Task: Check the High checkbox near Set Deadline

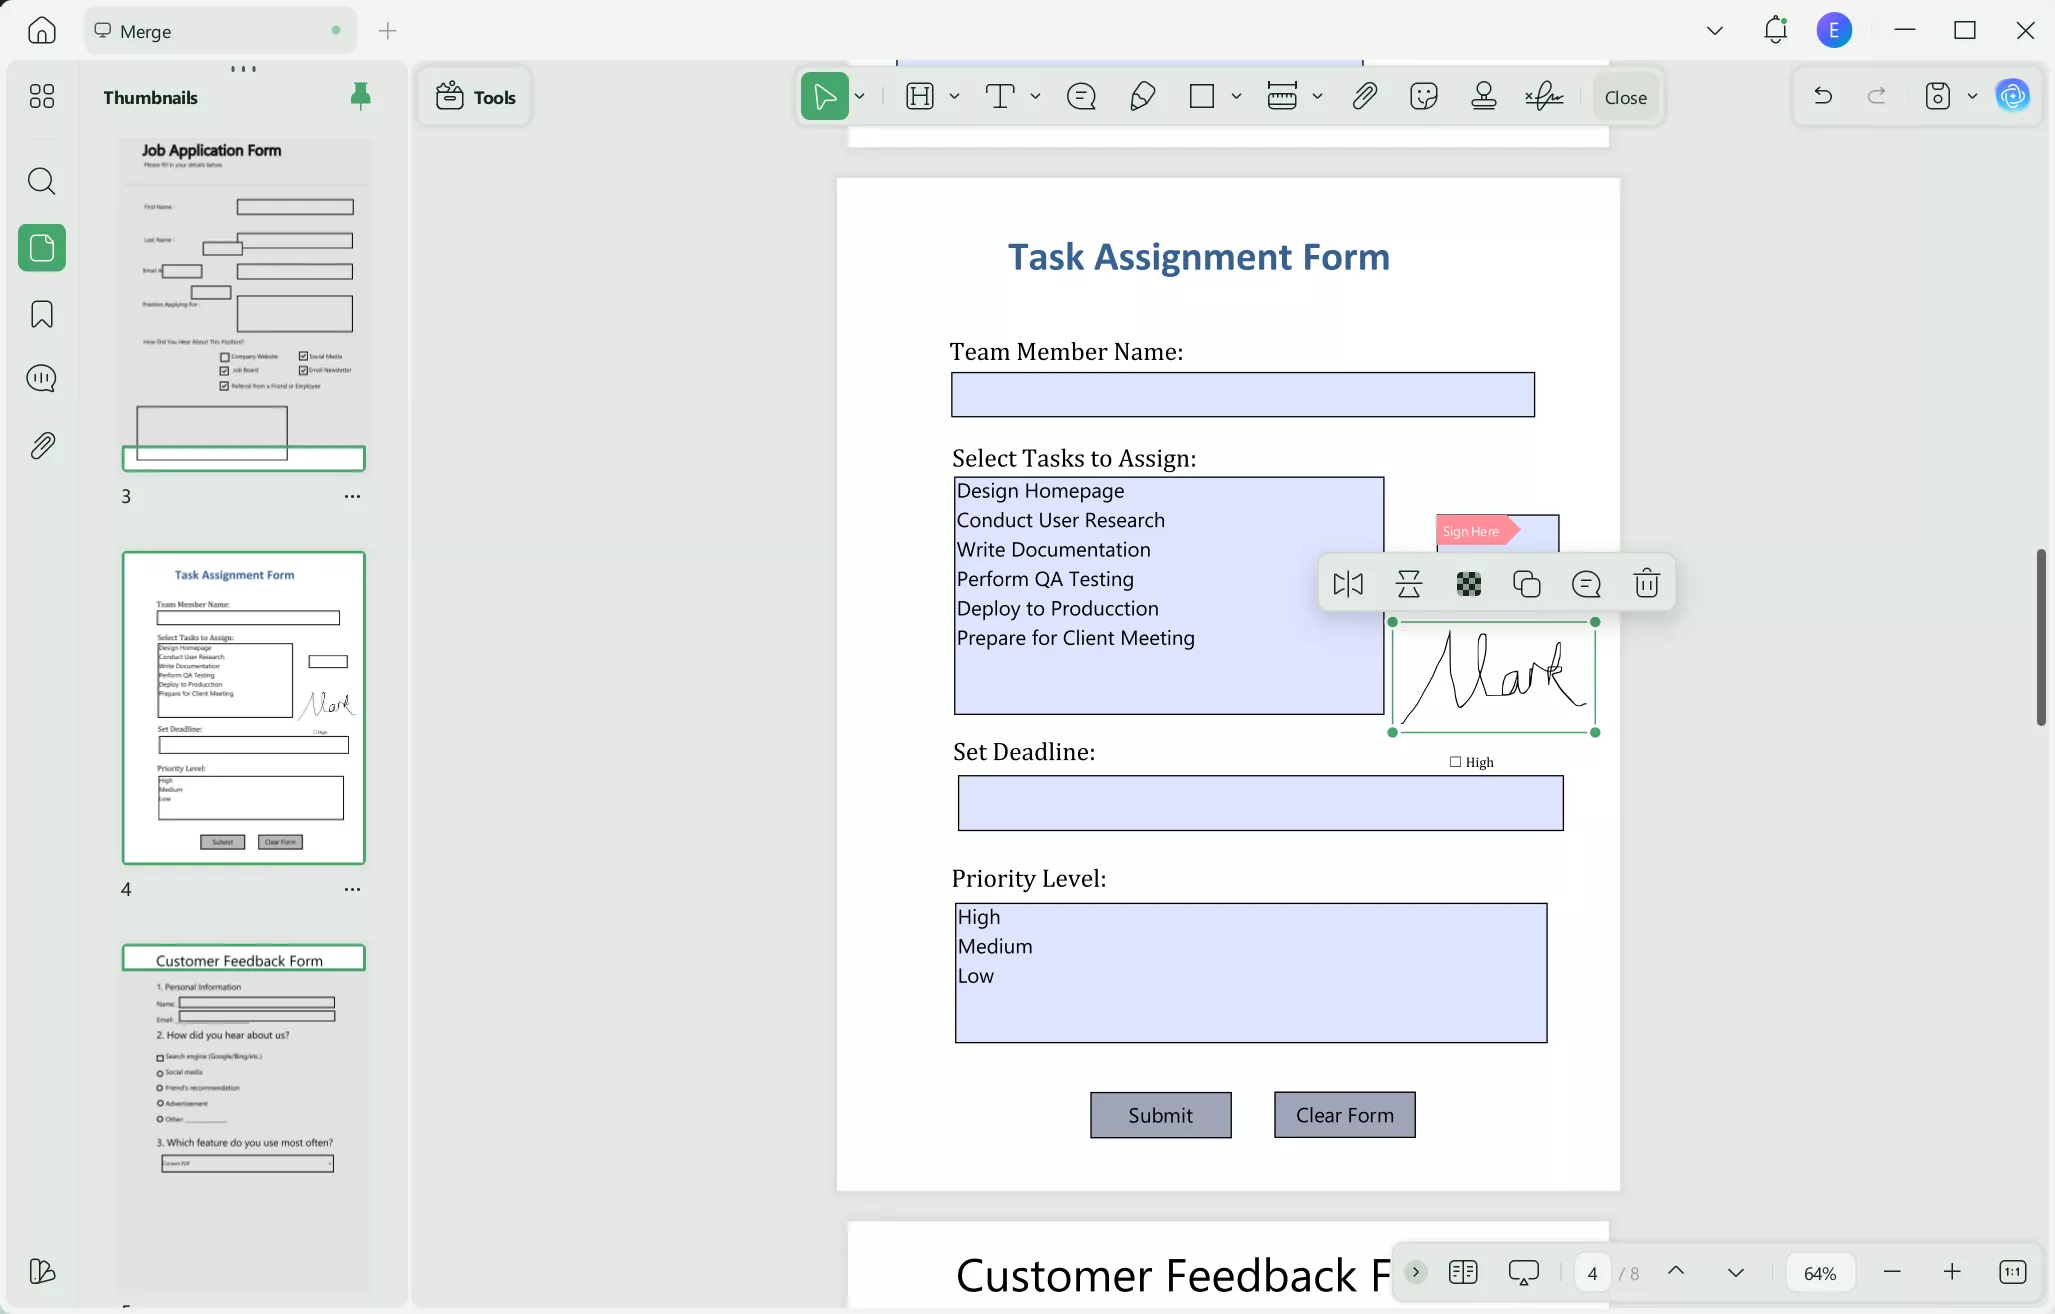Action: click(1455, 761)
